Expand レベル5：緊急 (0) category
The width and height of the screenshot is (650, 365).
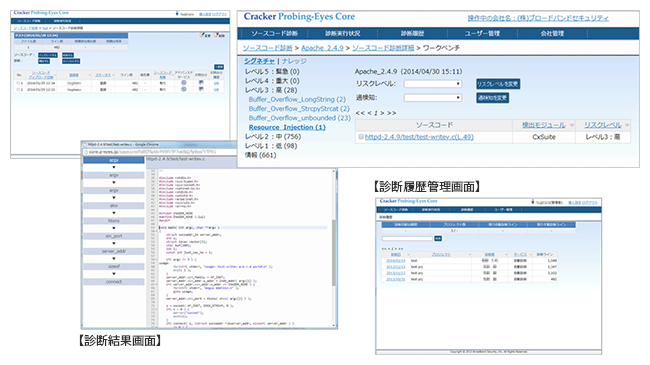[x=272, y=71]
